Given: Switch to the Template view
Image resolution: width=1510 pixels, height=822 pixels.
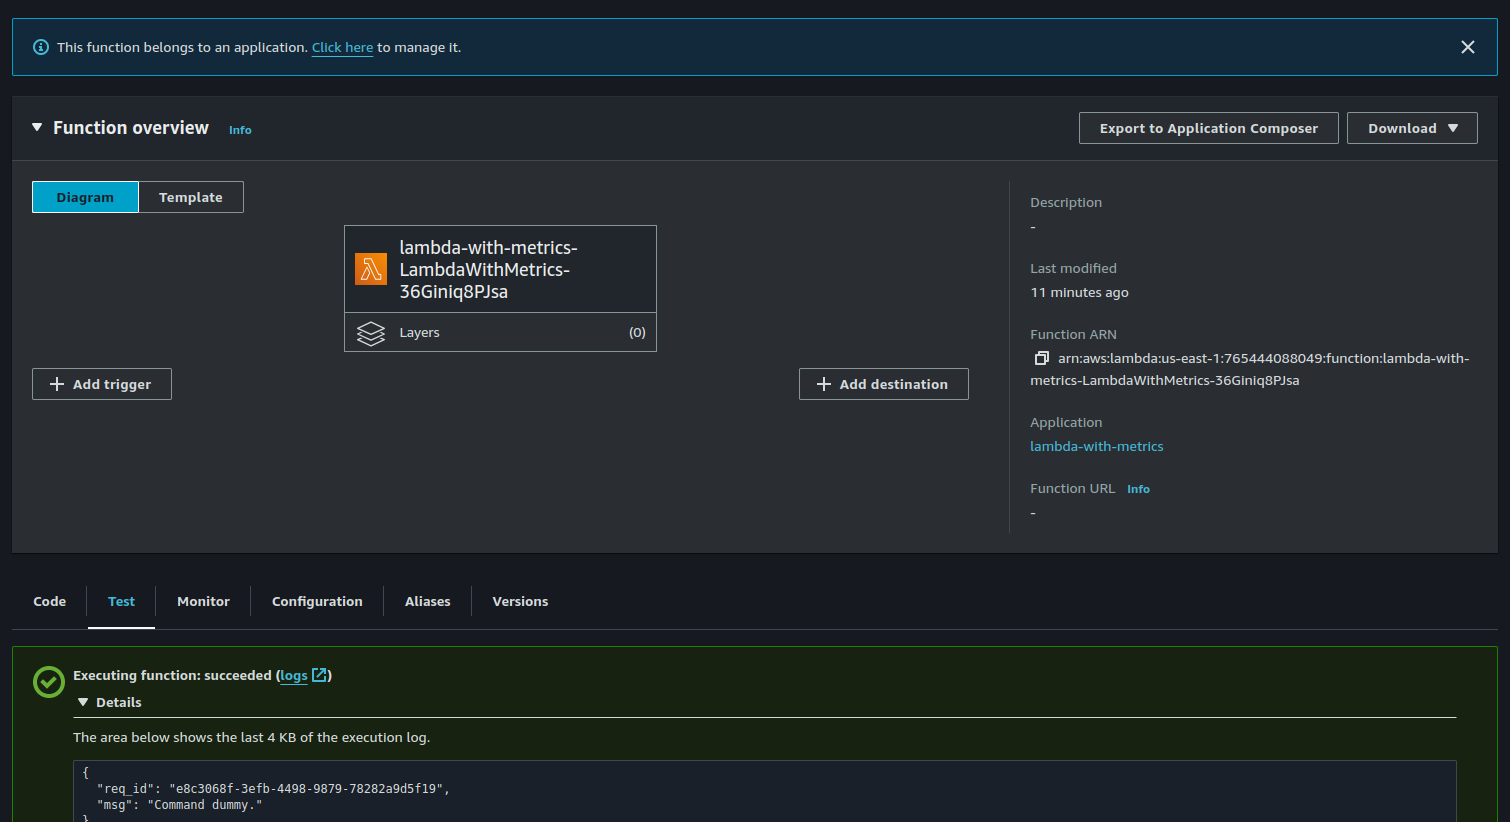Looking at the screenshot, I should (191, 197).
